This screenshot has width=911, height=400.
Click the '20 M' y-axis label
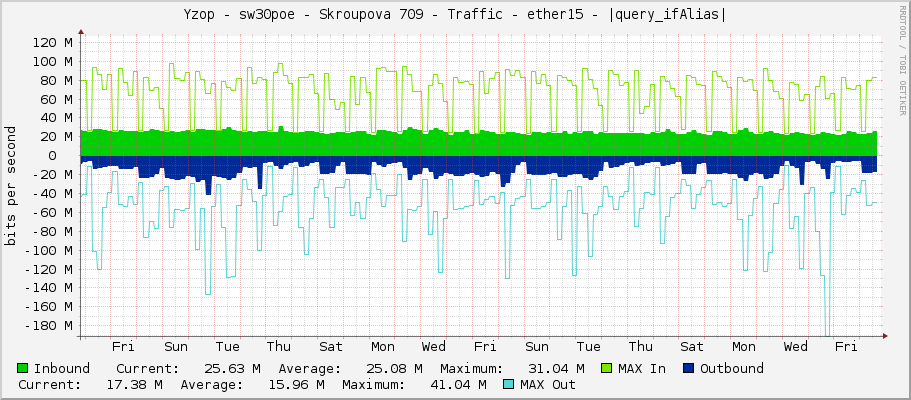(x=57, y=137)
